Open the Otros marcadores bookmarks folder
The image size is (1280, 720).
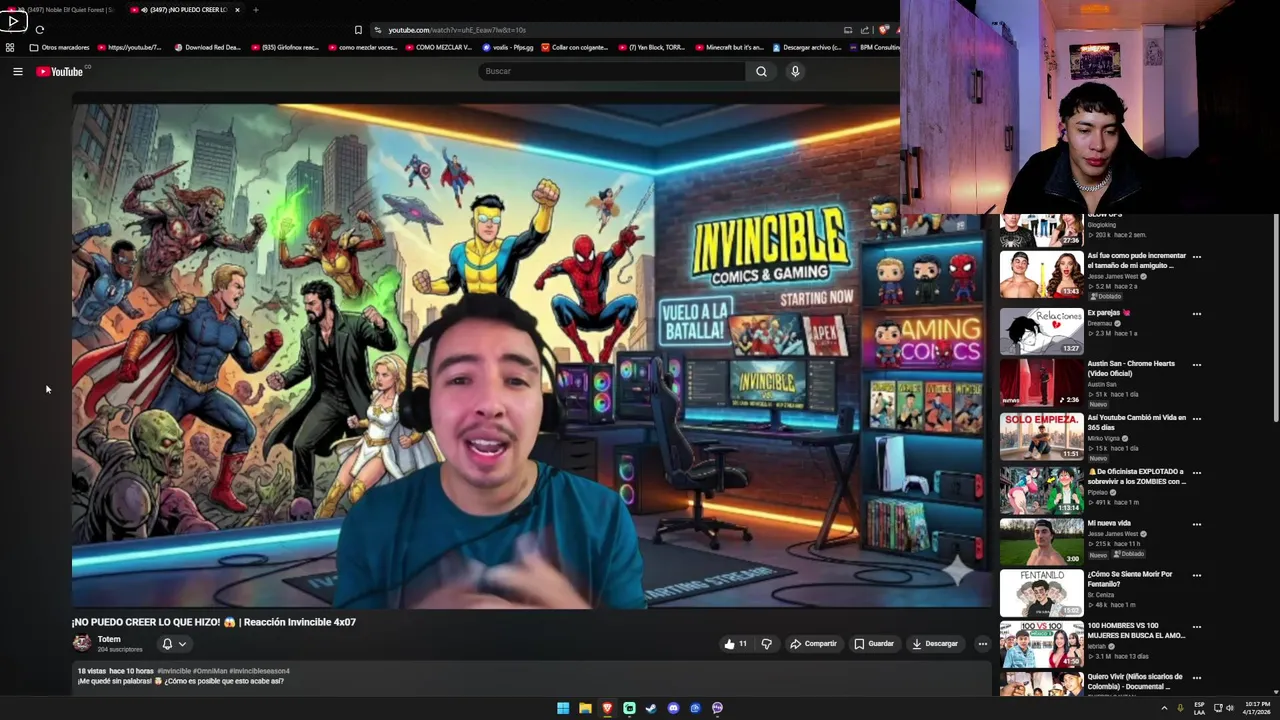pos(60,47)
